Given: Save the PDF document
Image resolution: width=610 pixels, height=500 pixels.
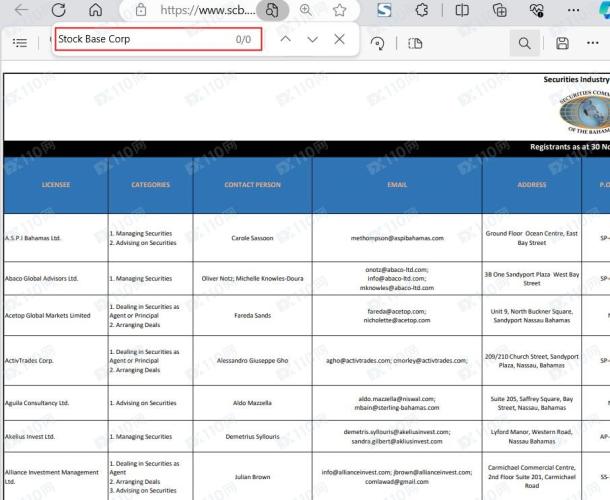Looking at the screenshot, I should (562, 43).
